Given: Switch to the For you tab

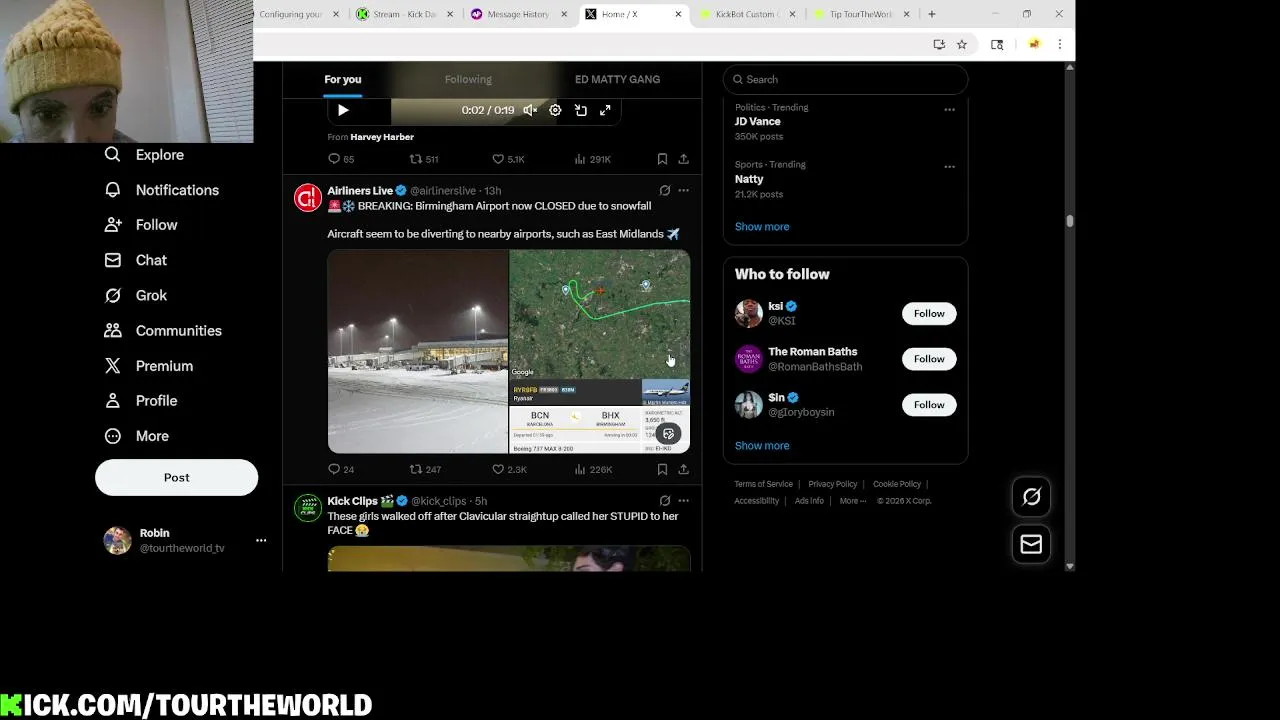Looking at the screenshot, I should [x=343, y=79].
